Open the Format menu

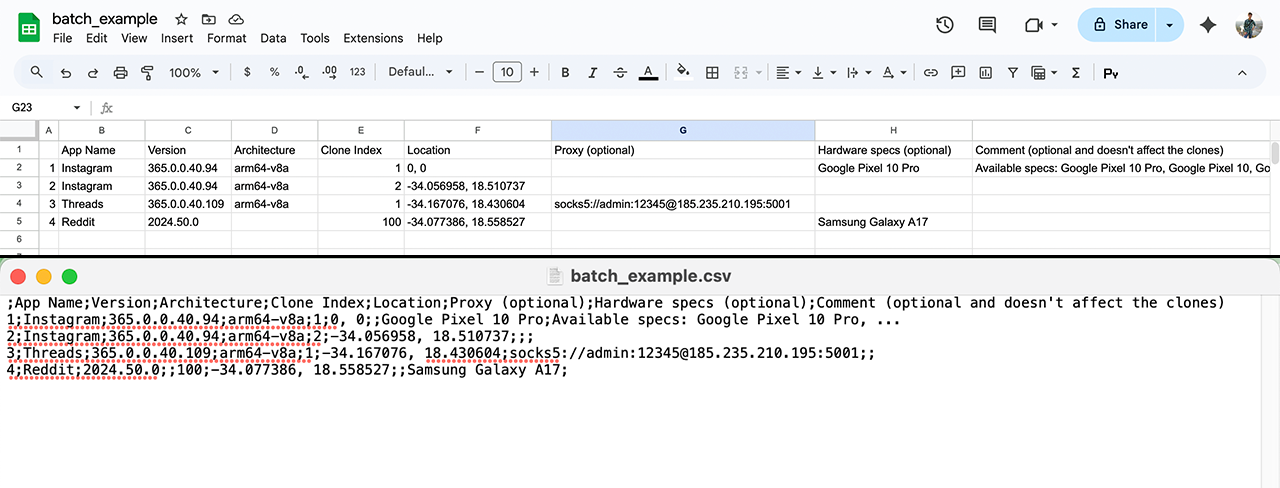227,38
